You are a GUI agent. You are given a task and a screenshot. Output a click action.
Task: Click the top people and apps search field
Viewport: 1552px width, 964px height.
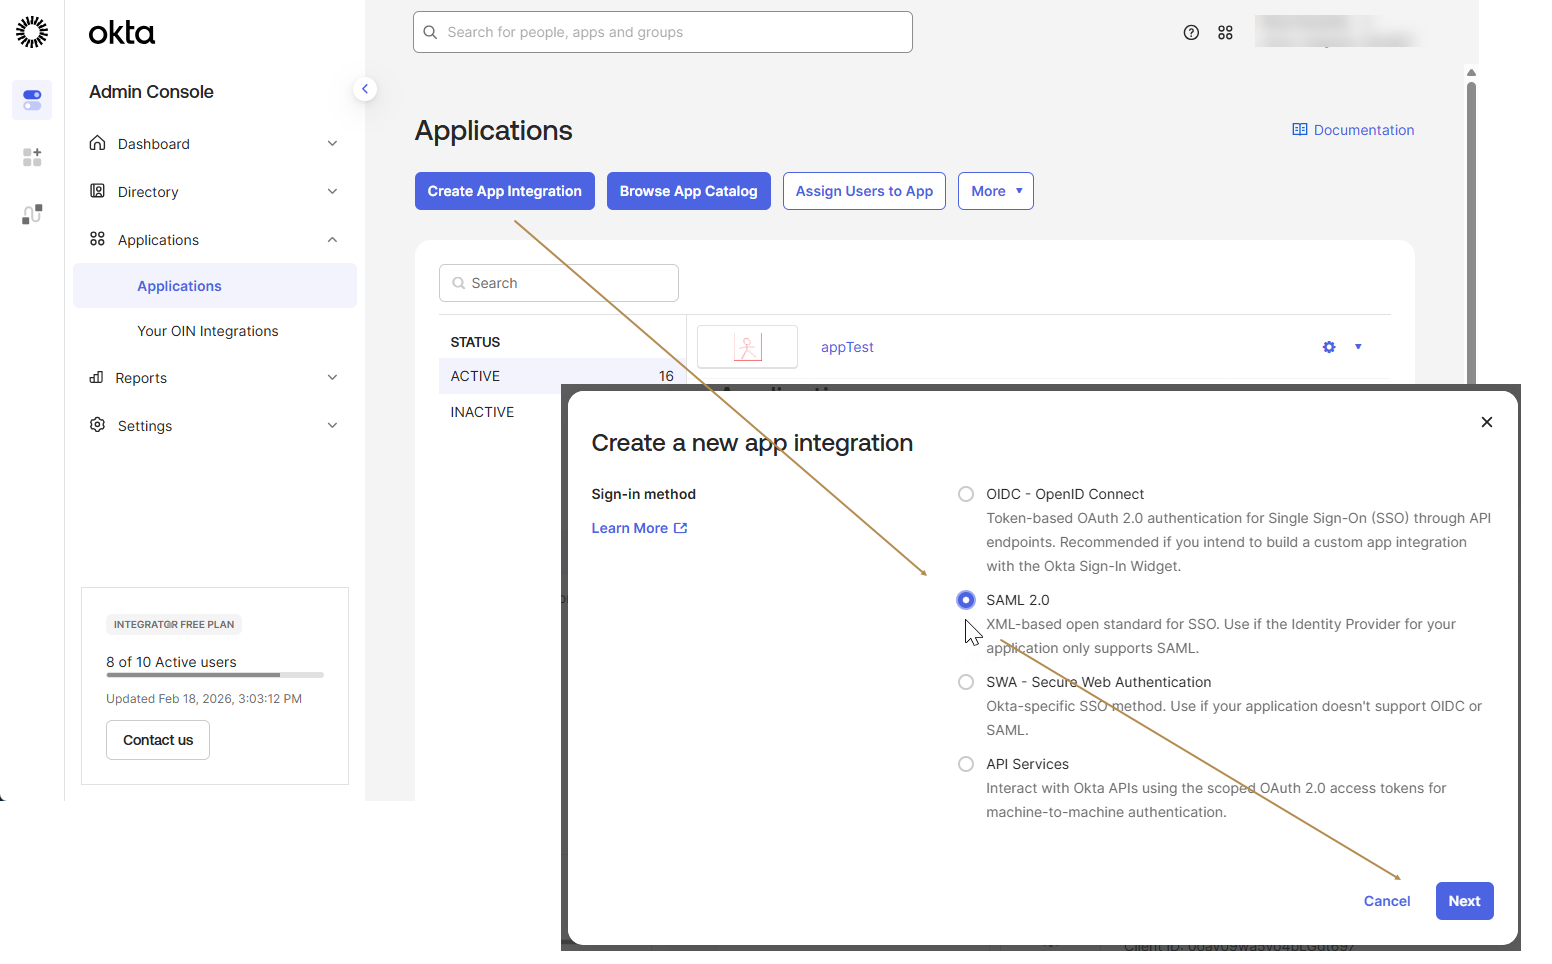tap(662, 32)
